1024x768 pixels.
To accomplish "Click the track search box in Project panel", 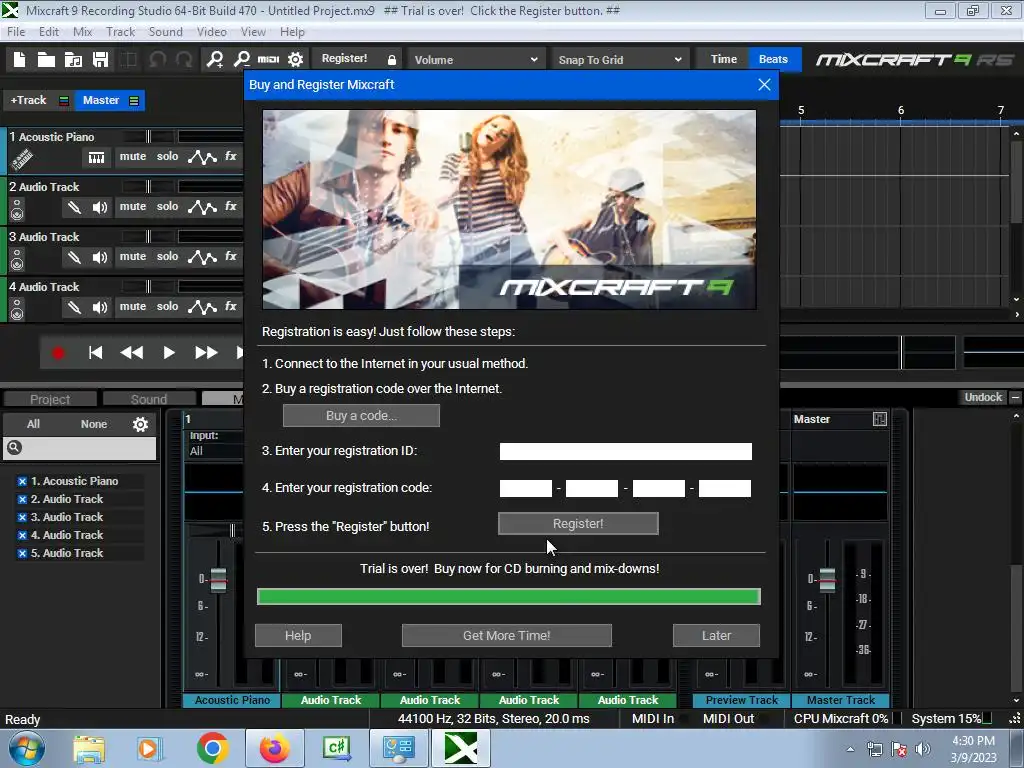I will 80,448.
